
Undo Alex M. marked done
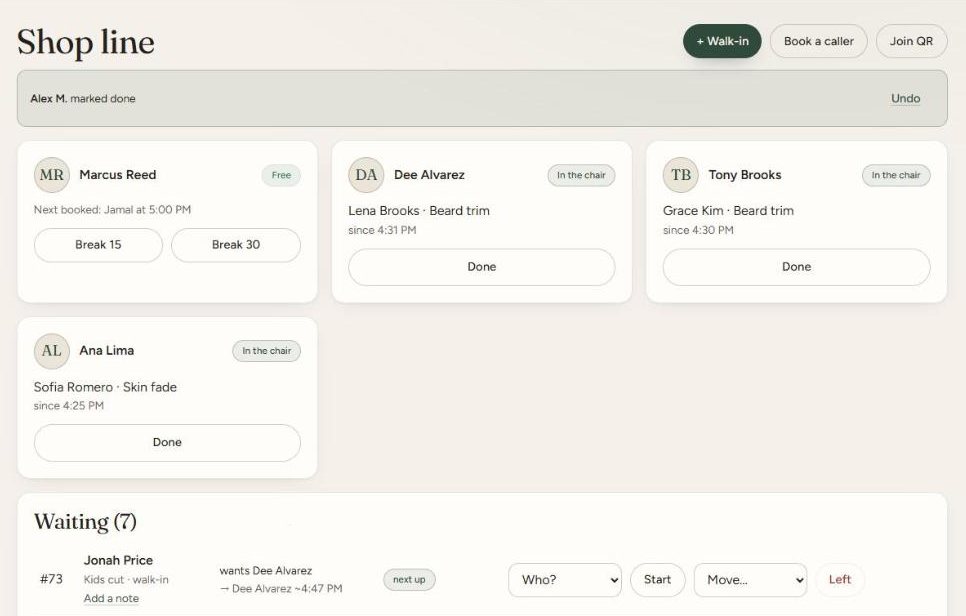[x=905, y=99]
